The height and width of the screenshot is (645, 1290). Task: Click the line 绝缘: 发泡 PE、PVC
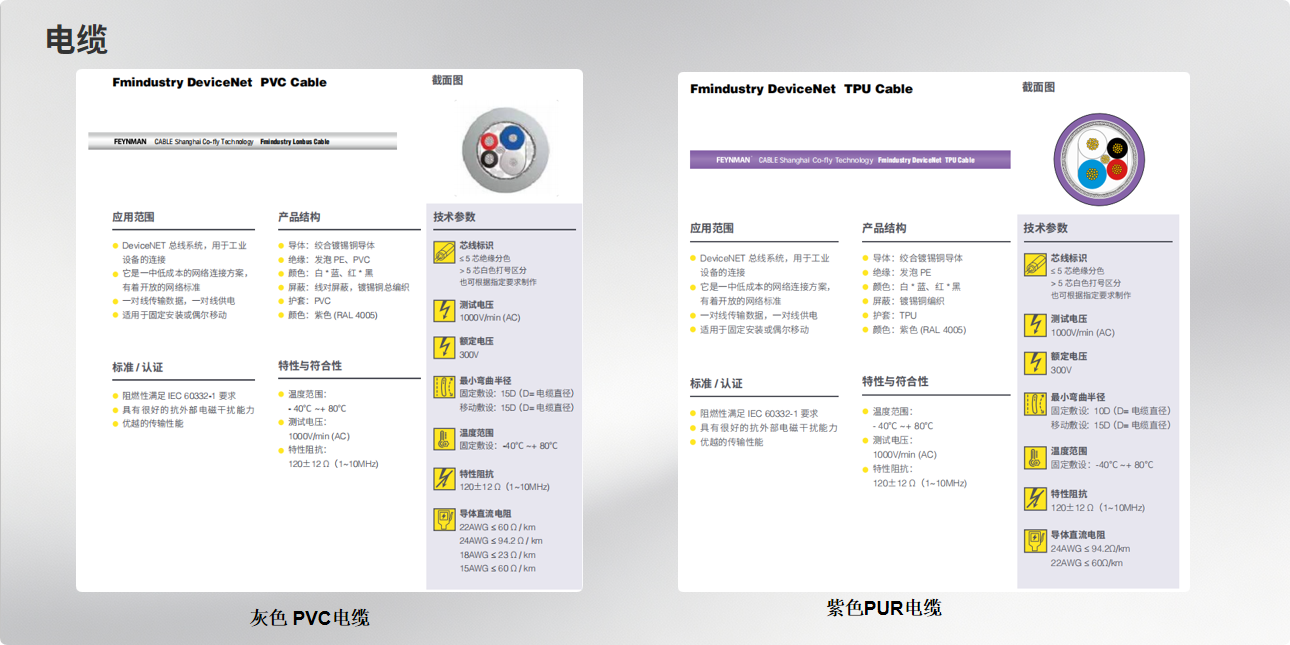[x=329, y=259]
